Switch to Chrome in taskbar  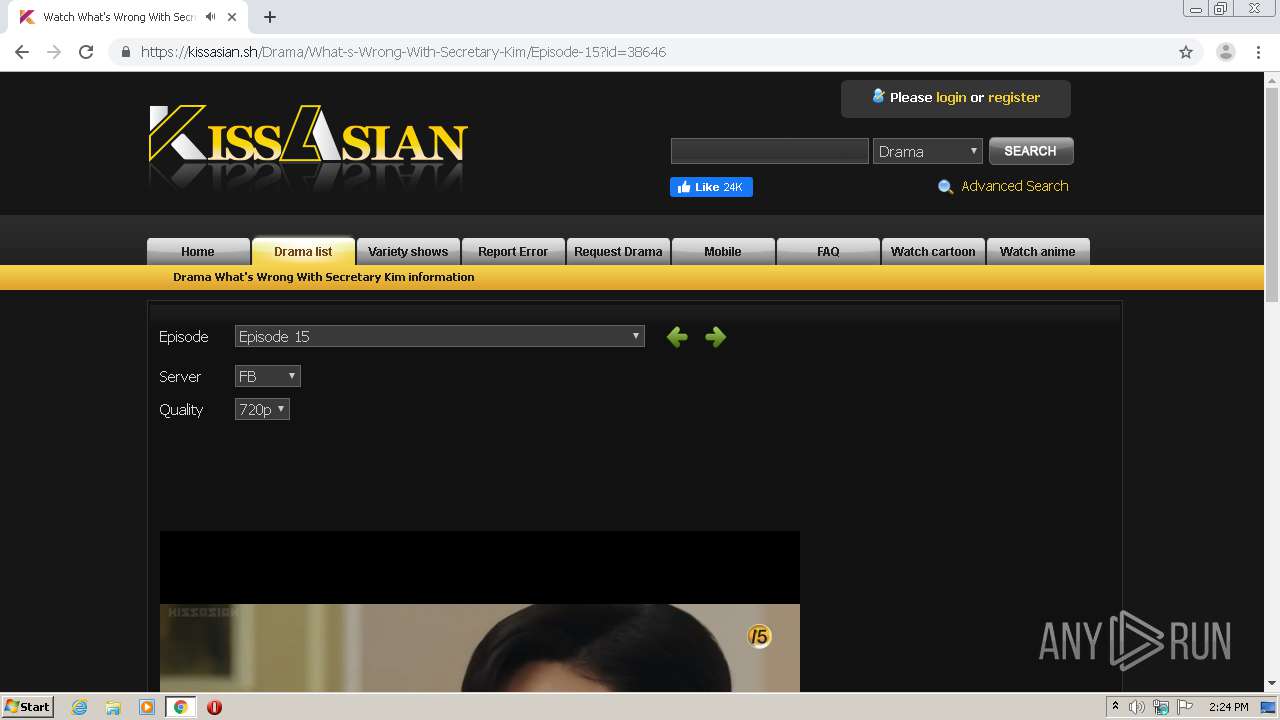click(181, 707)
